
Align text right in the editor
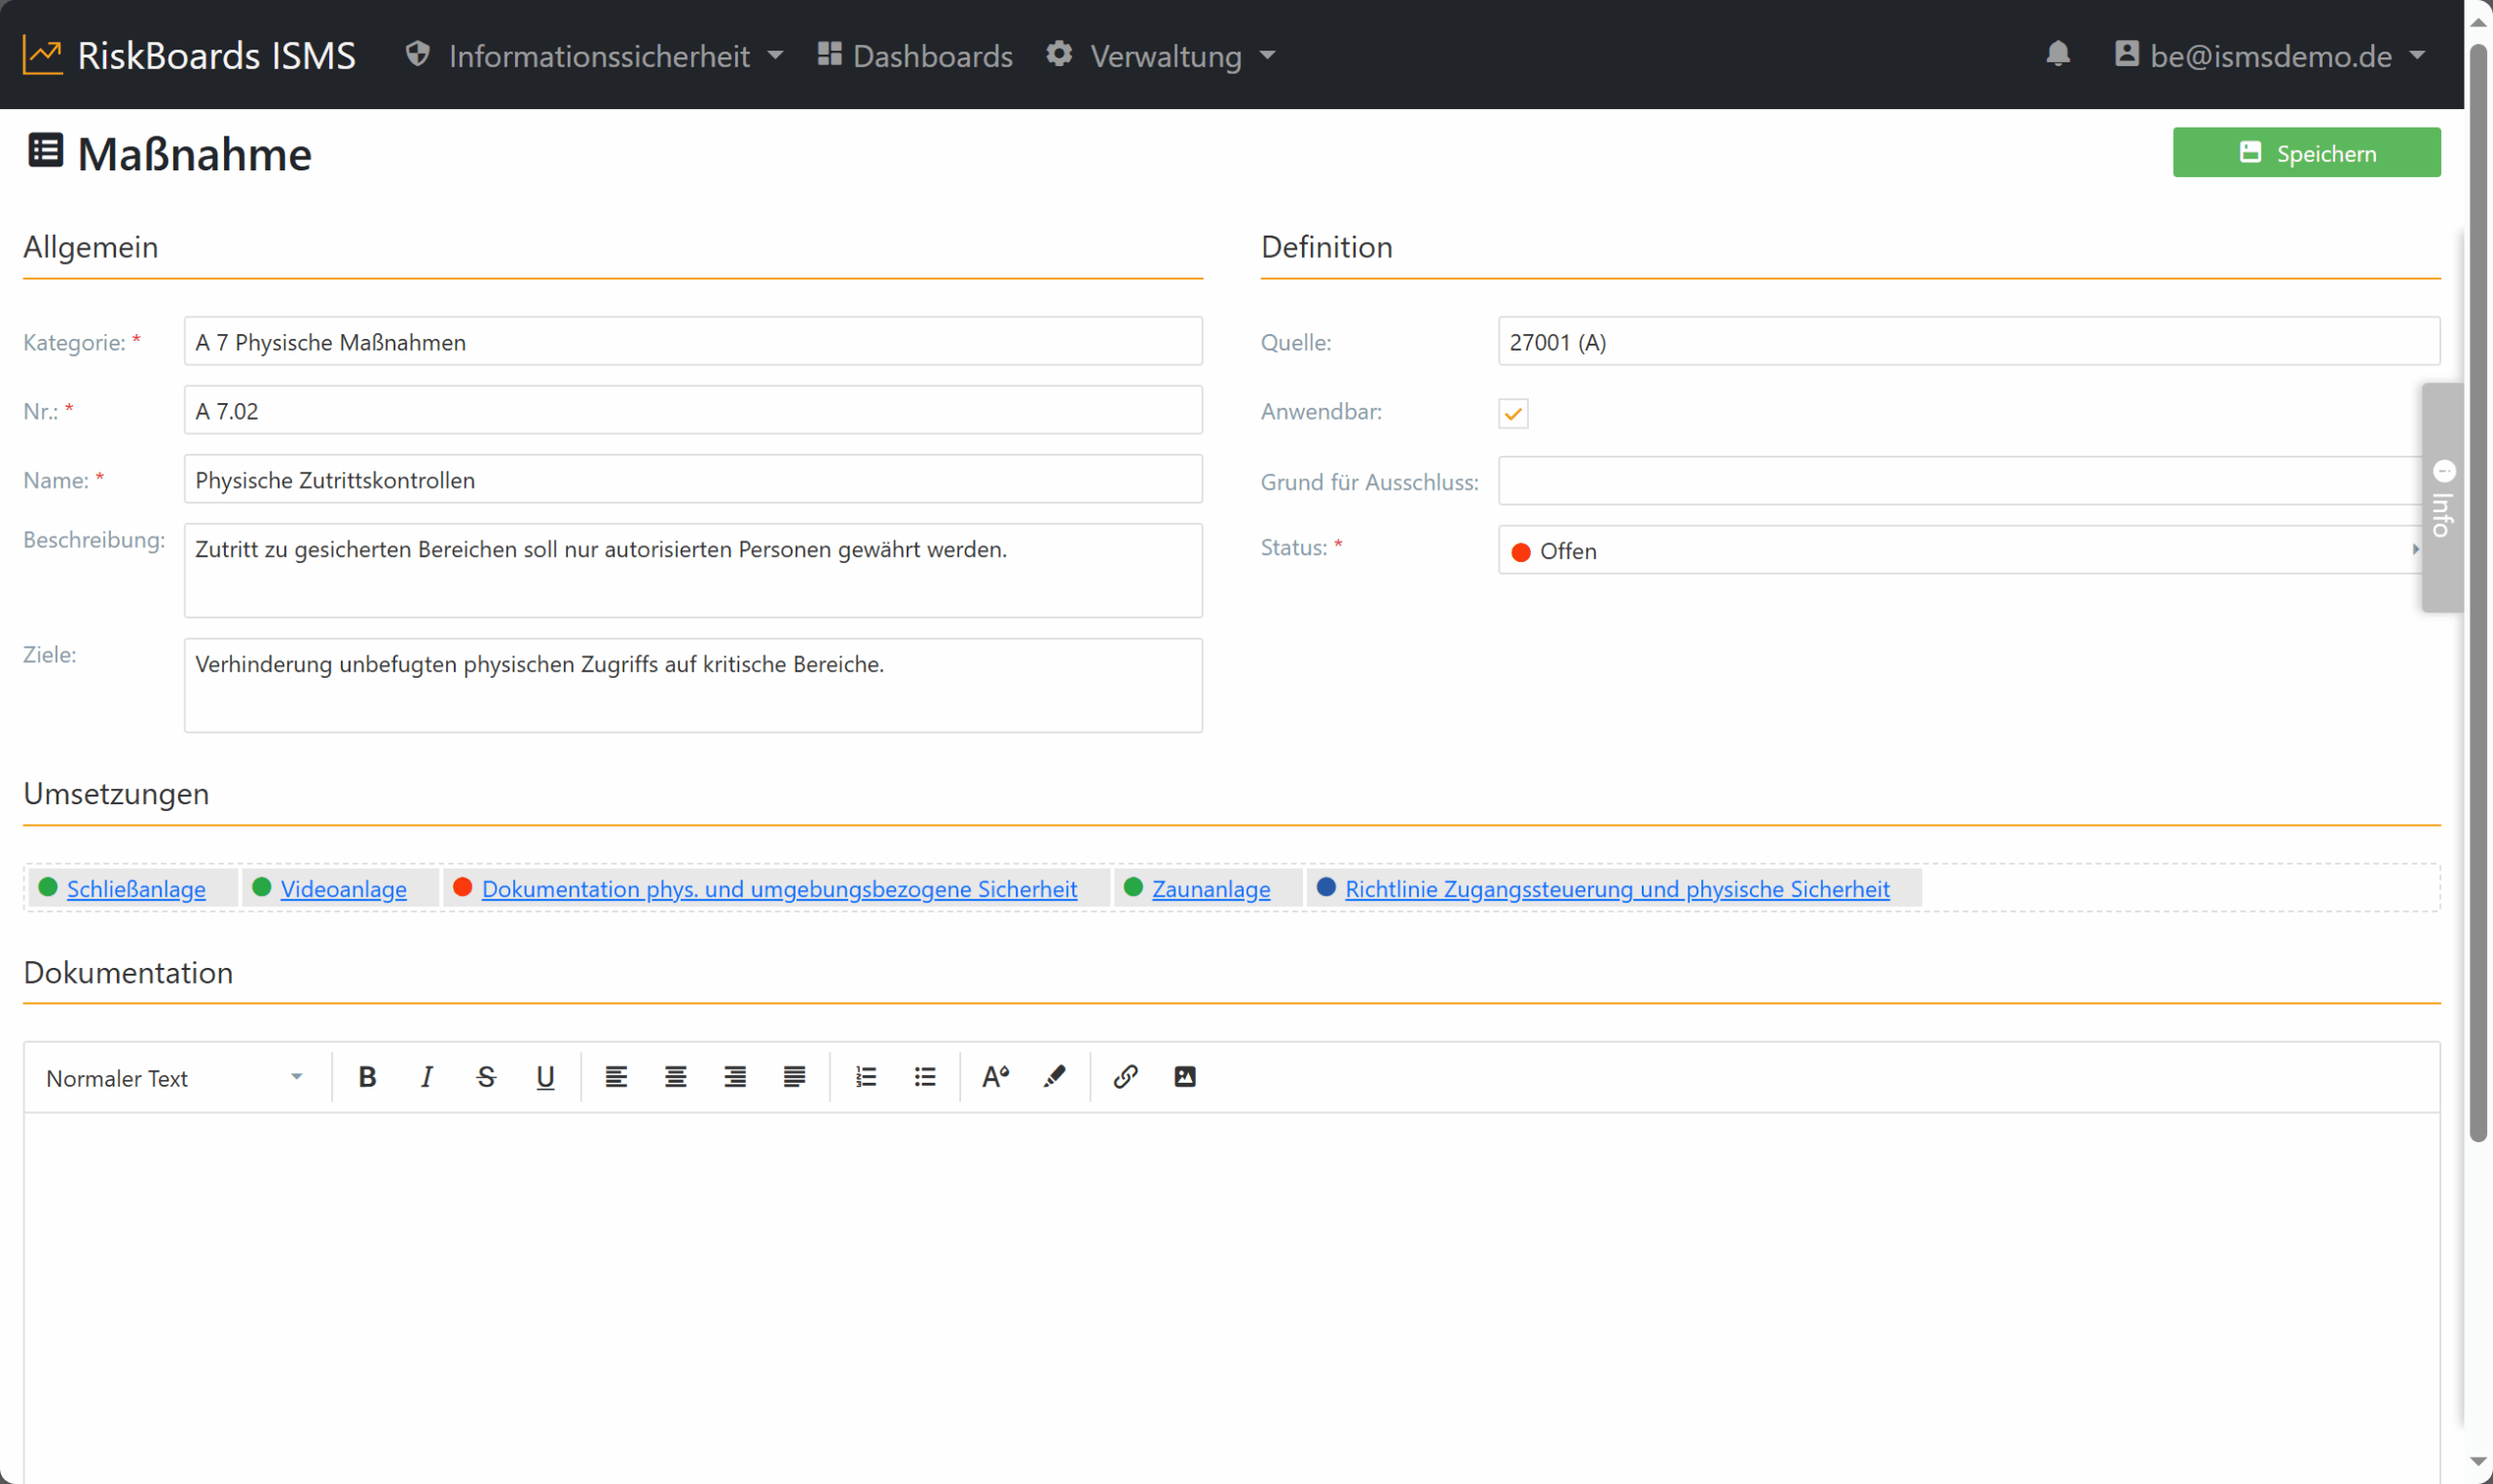coord(735,1077)
